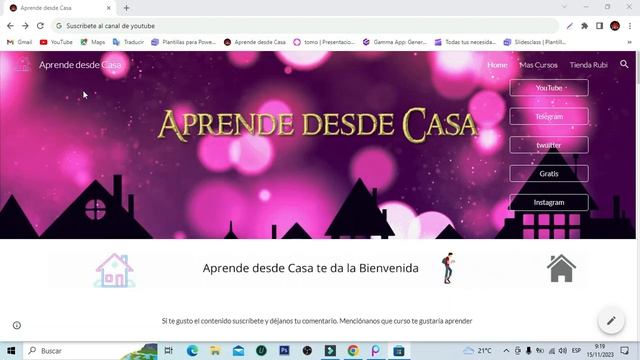Click the YouTube button on banner

pyautogui.click(x=549, y=88)
